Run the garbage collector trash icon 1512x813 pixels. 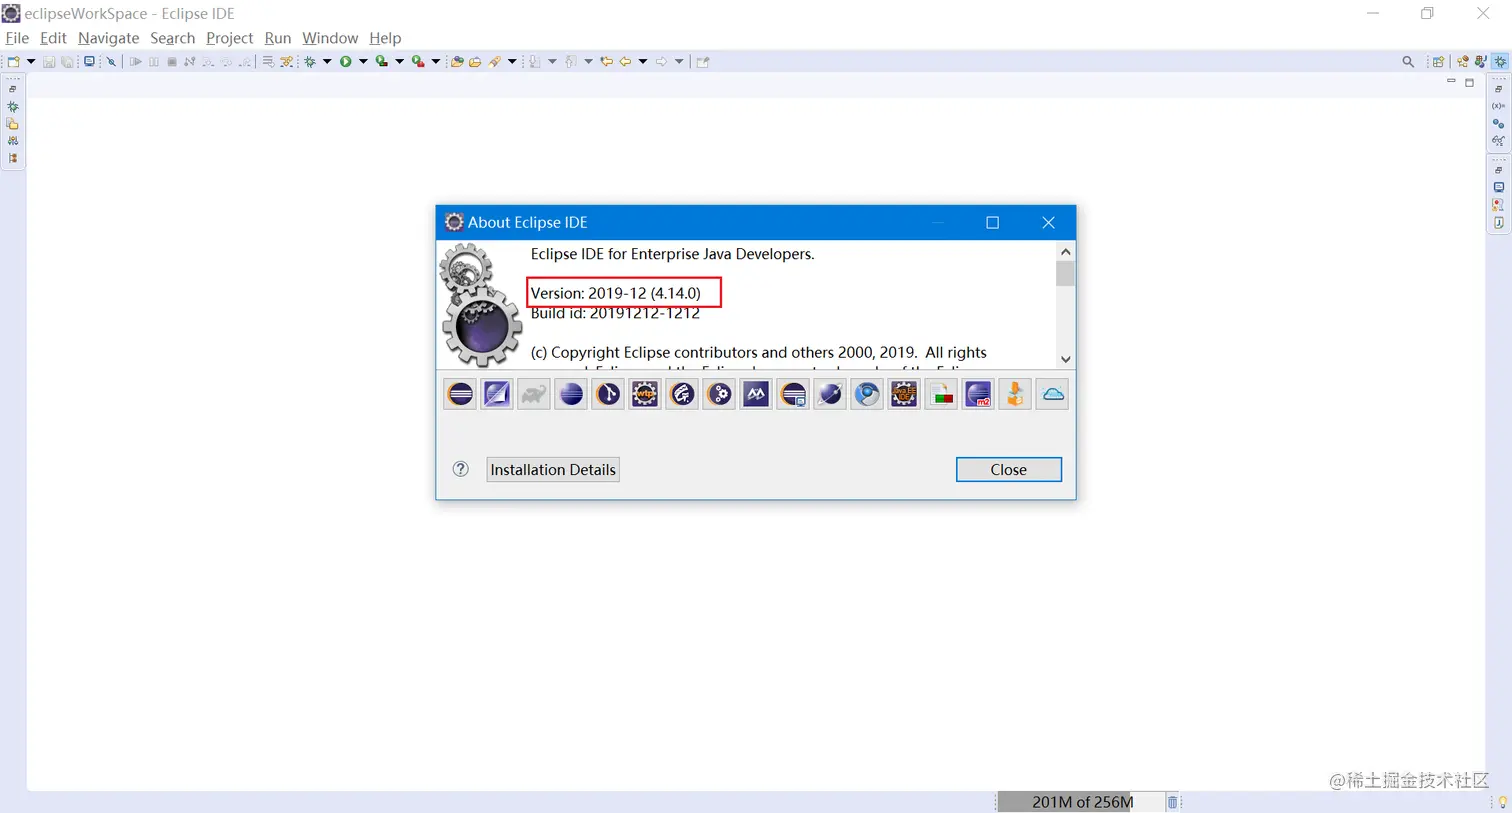tap(1173, 802)
